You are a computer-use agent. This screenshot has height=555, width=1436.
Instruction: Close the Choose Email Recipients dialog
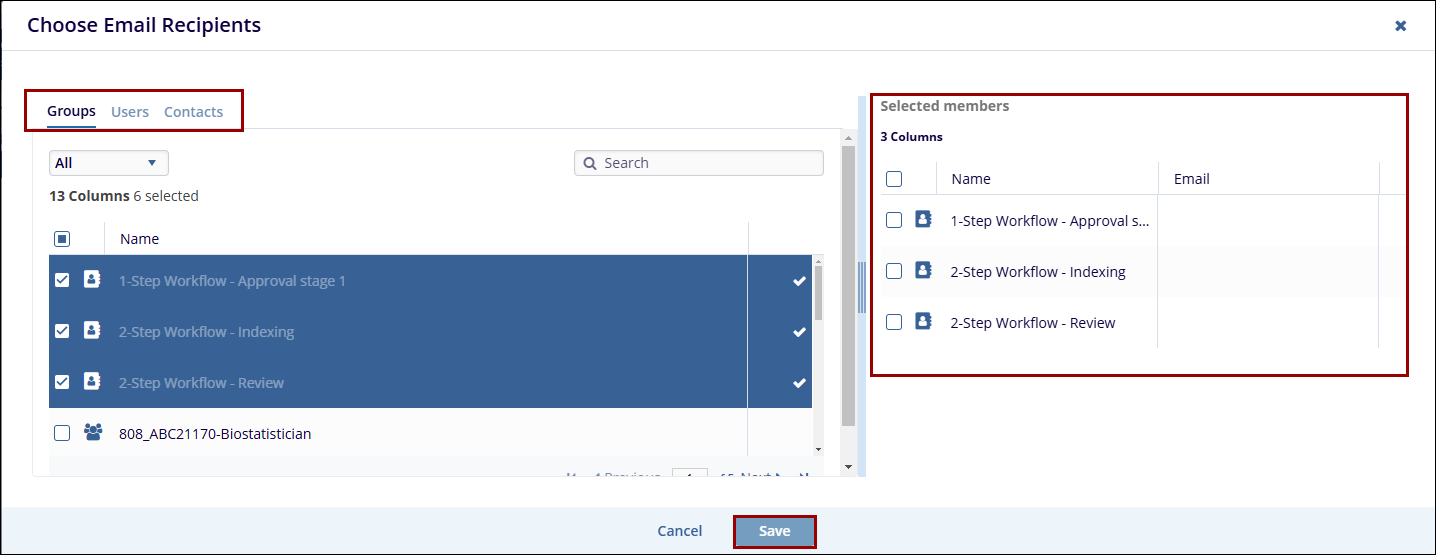1400,26
